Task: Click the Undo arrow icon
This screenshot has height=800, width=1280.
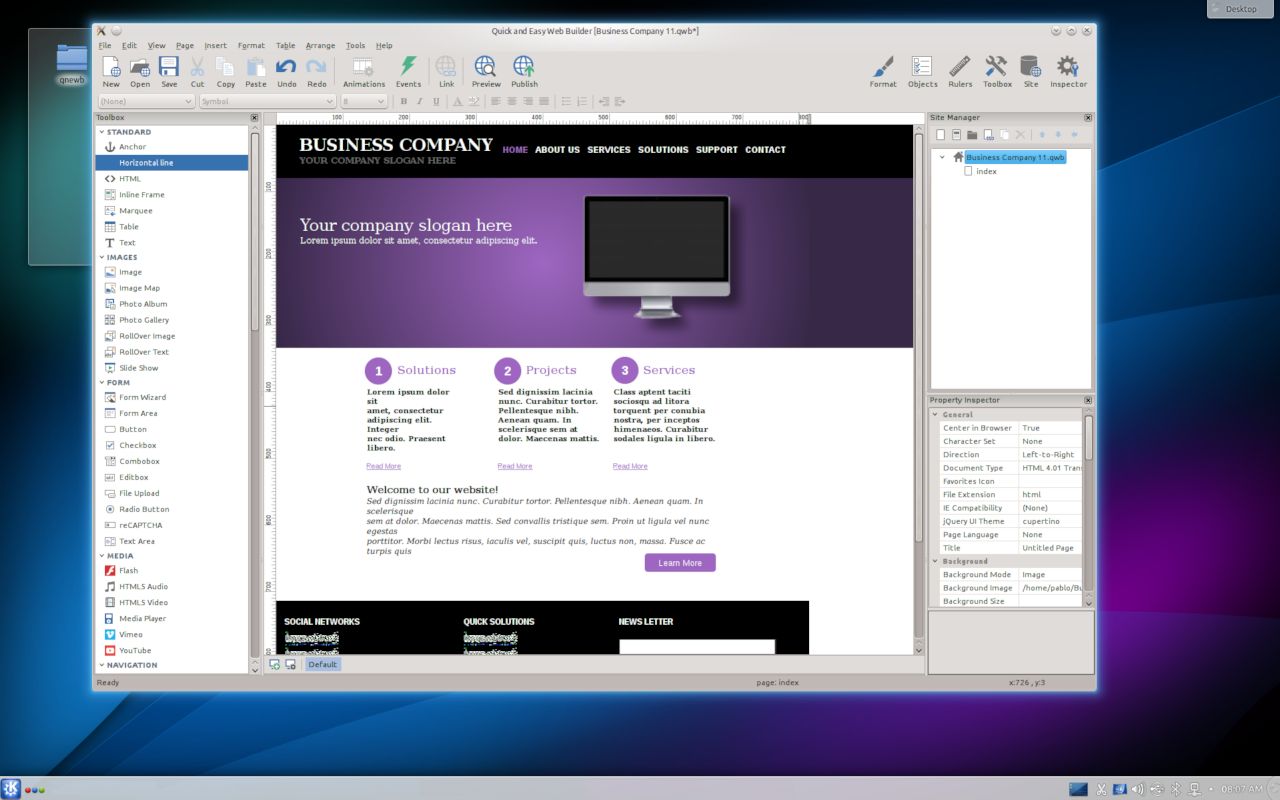Action: (x=287, y=71)
